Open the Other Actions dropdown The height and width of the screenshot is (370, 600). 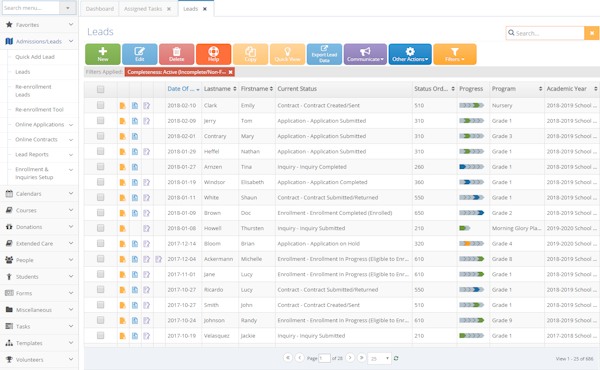410,54
